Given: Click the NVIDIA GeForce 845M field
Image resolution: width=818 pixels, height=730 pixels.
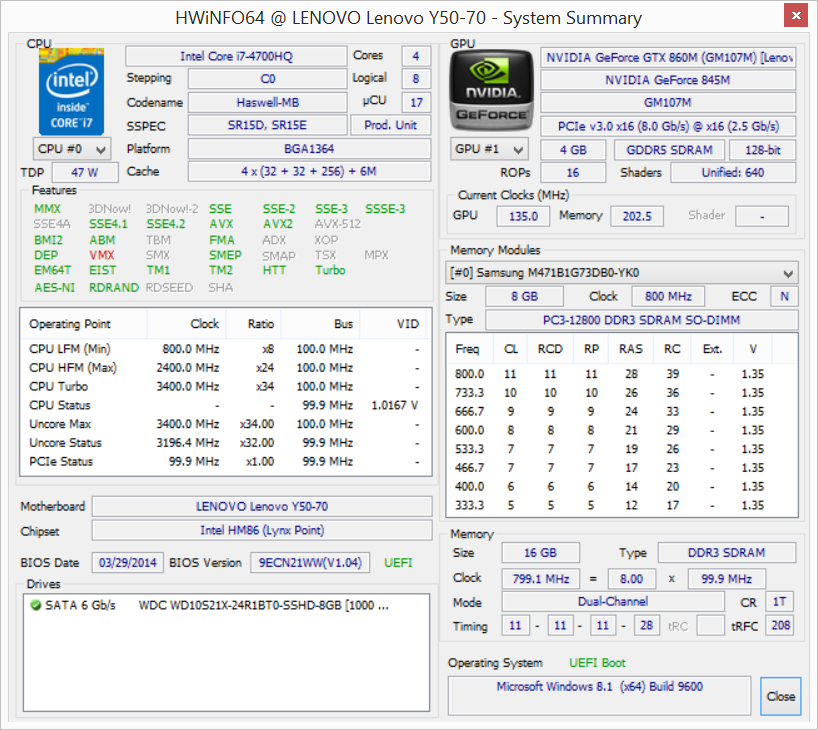Looking at the screenshot, I should pos(668,80).
